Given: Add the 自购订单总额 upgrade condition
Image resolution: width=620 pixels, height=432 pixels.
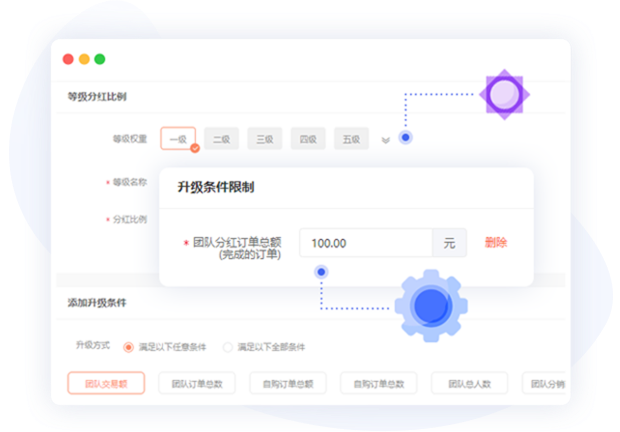Looking at the screenshot, I should [x=287, y=383].
